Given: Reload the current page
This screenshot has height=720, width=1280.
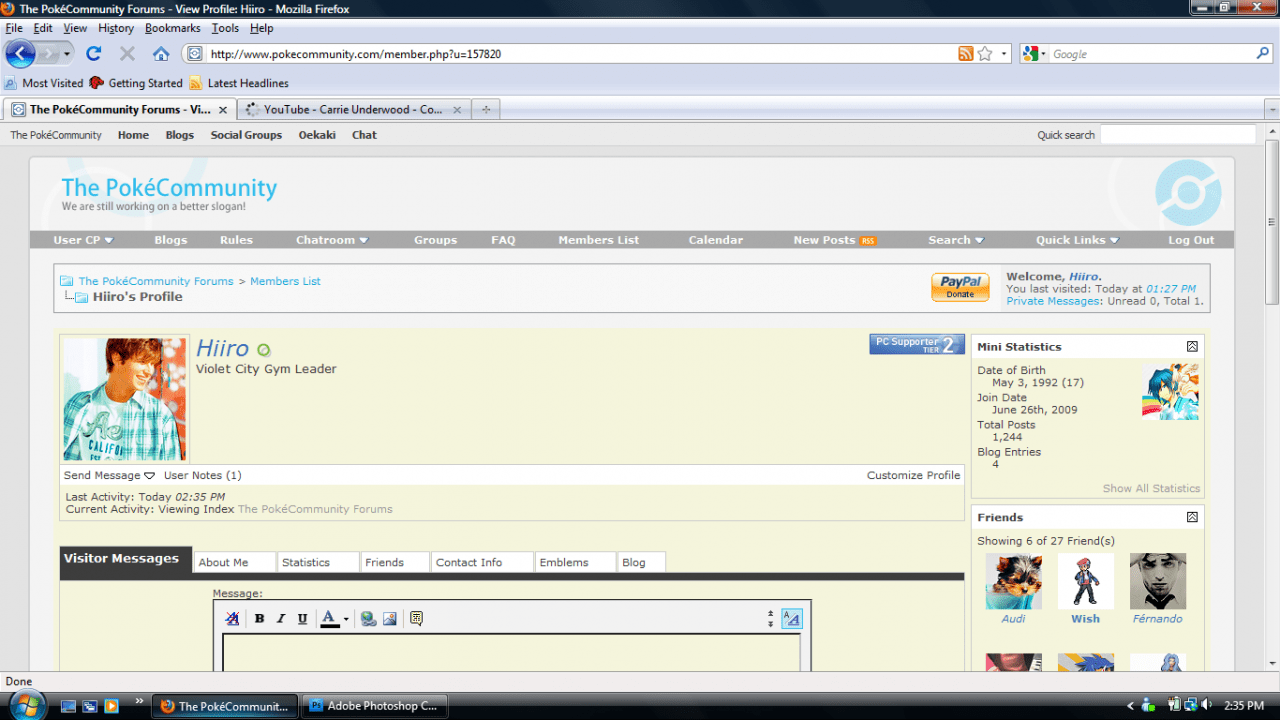Looking at the screenshot, I should (x=94, y=54).
